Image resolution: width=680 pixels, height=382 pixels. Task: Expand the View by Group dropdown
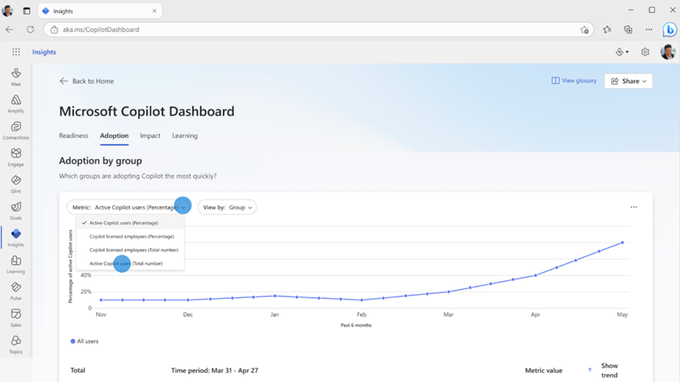[x=227, y=207]
